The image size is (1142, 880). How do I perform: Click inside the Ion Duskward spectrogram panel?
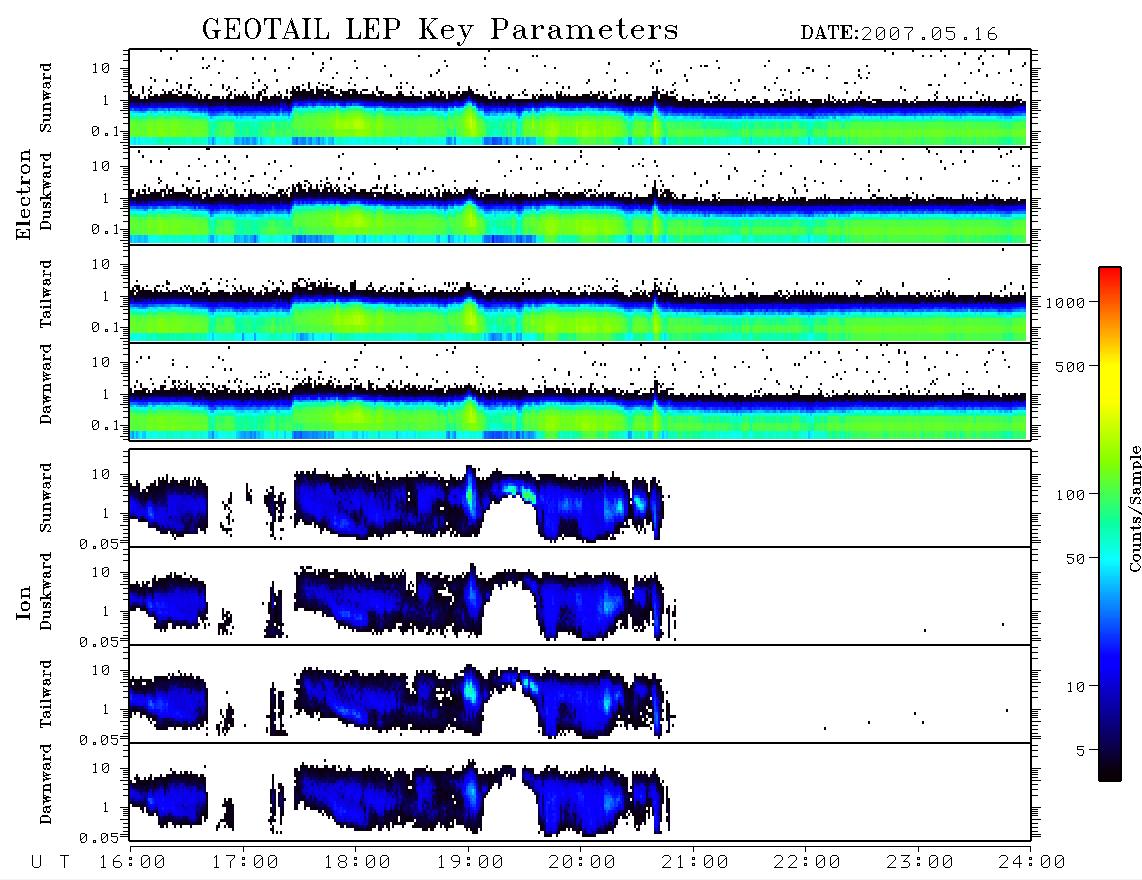pyautogui.click(x=580, y=596)
